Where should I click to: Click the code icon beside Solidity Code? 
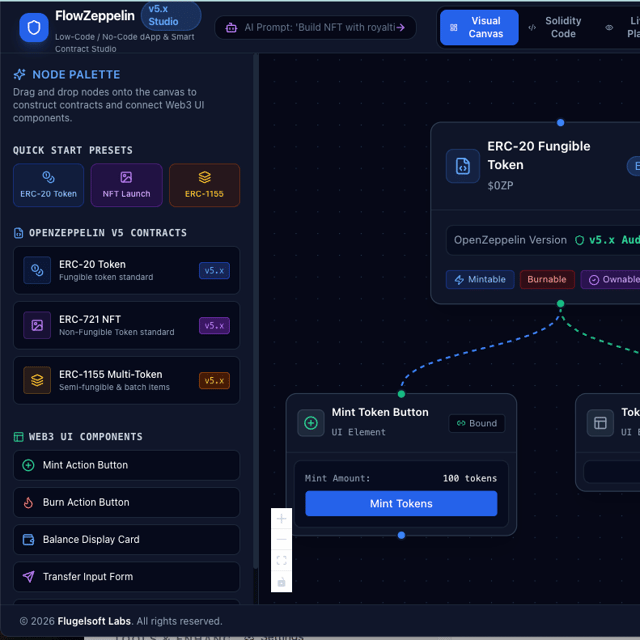[x=532, y=28]
